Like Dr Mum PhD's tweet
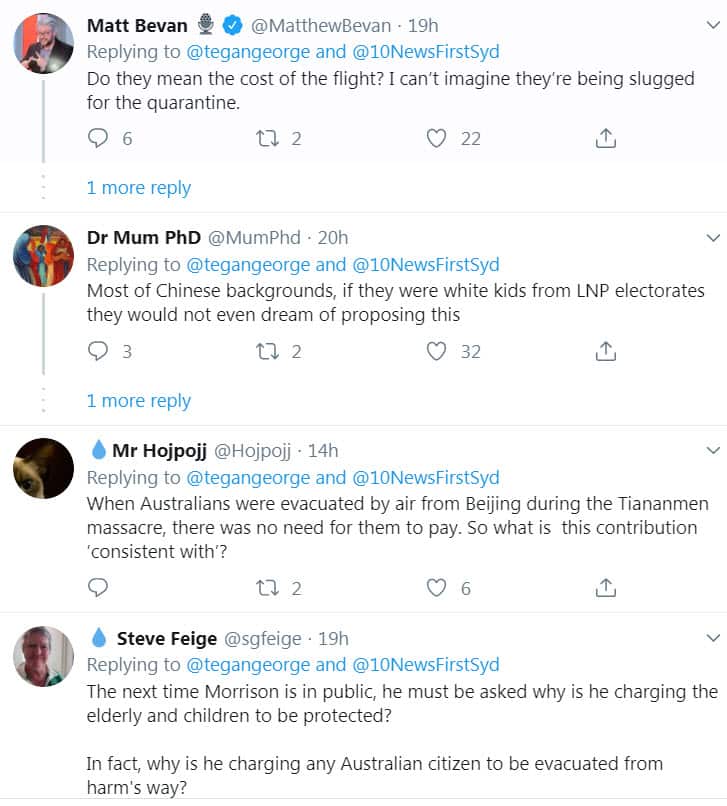The height and width of the screenshot is (806, 727). tap(436, 351)
